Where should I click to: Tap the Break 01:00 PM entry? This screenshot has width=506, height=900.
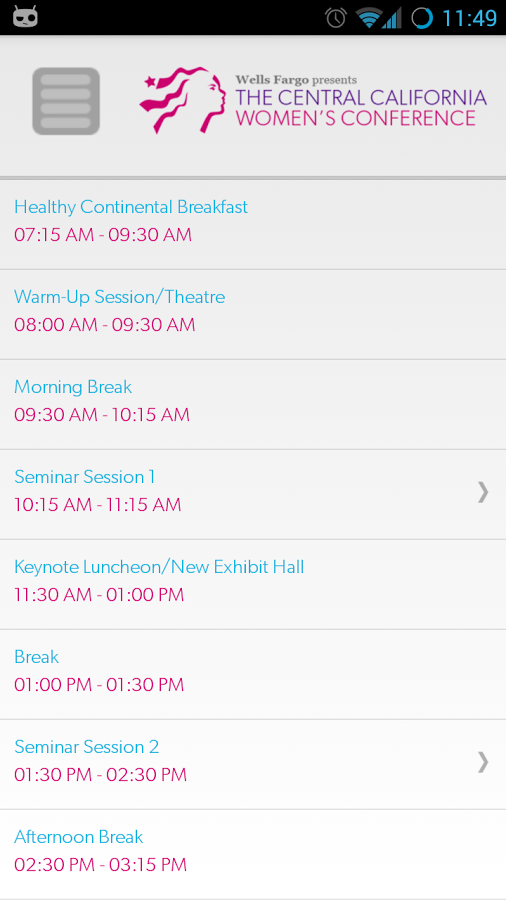coord(253,674)
